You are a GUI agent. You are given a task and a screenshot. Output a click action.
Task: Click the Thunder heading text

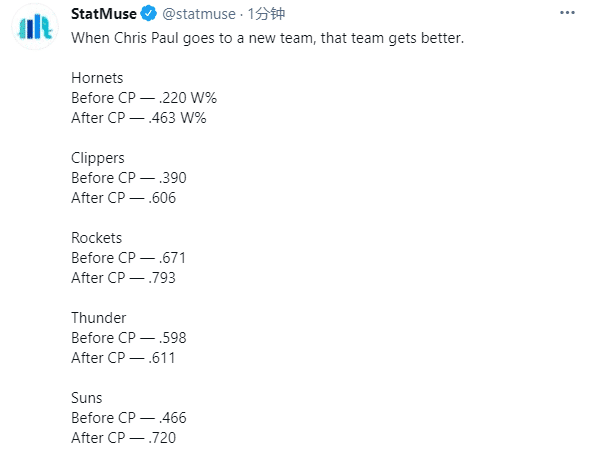coord(98,318)
